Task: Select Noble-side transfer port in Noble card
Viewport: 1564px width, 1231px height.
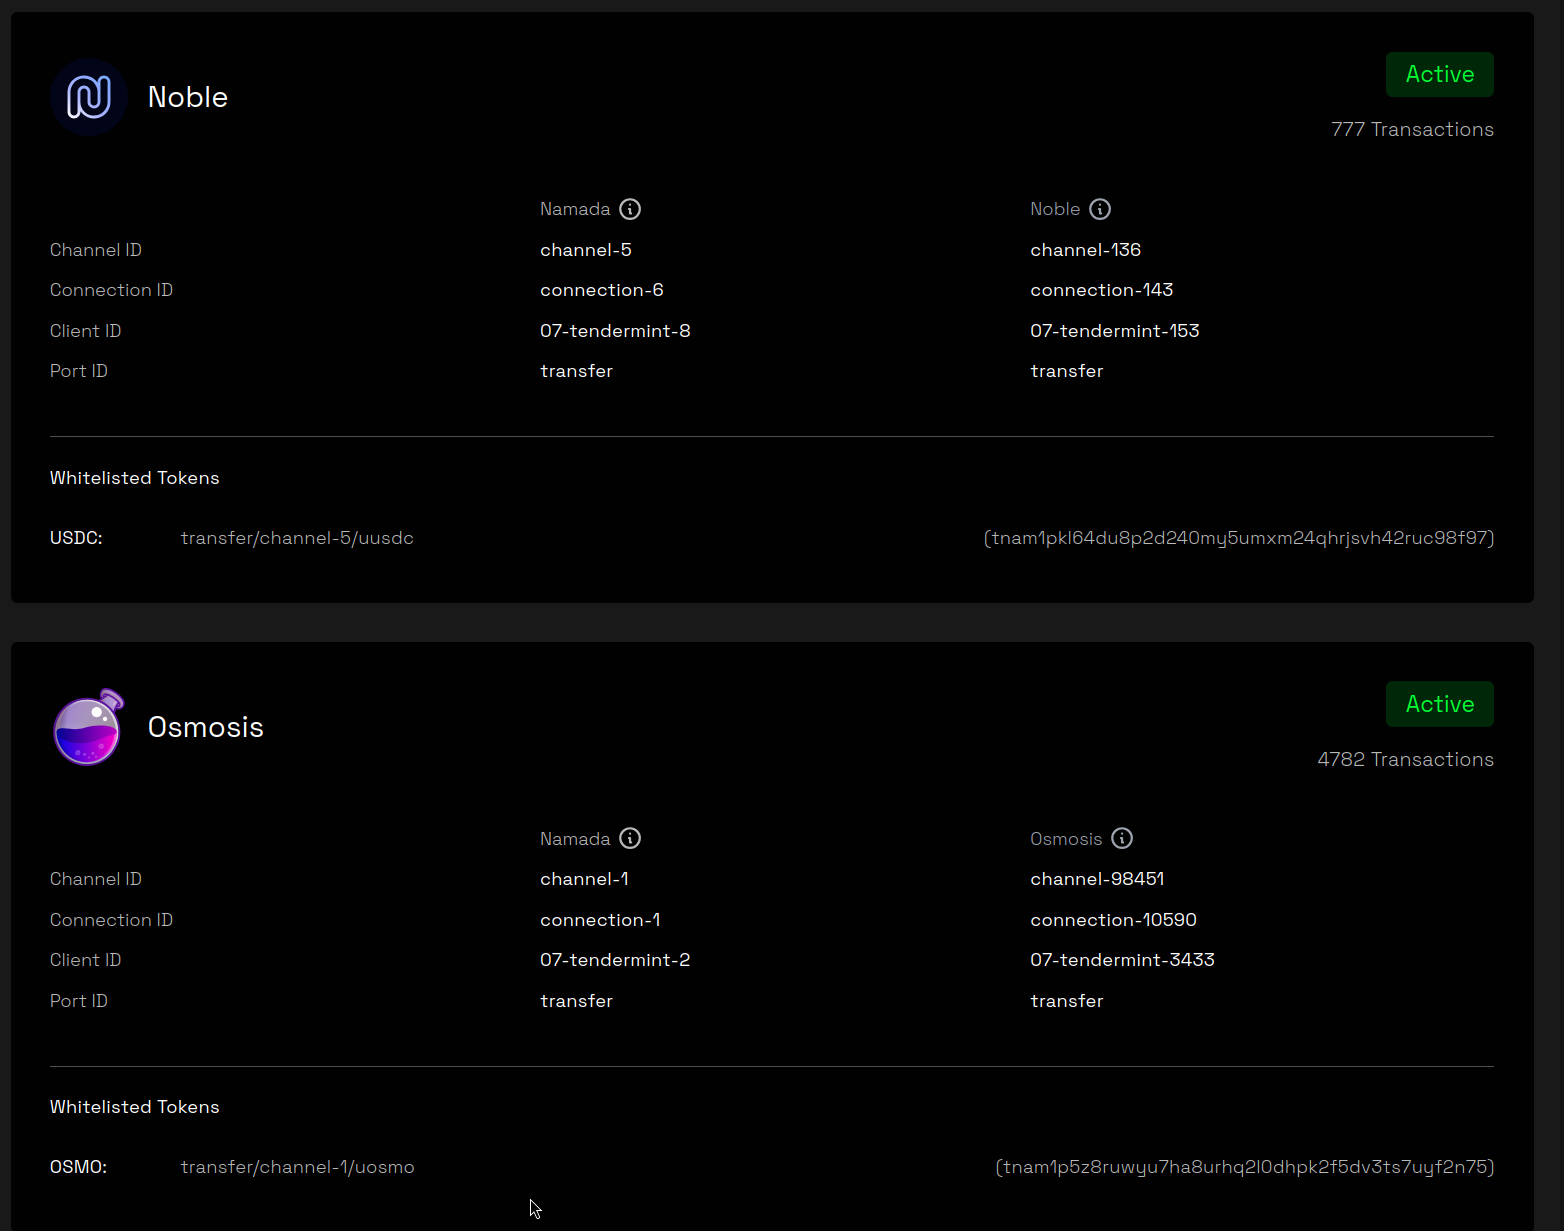Action: click(1066, 371)
